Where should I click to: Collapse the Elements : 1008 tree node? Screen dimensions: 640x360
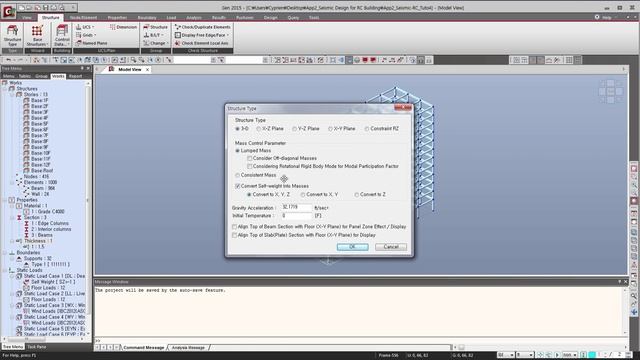(x=12, y=182)
